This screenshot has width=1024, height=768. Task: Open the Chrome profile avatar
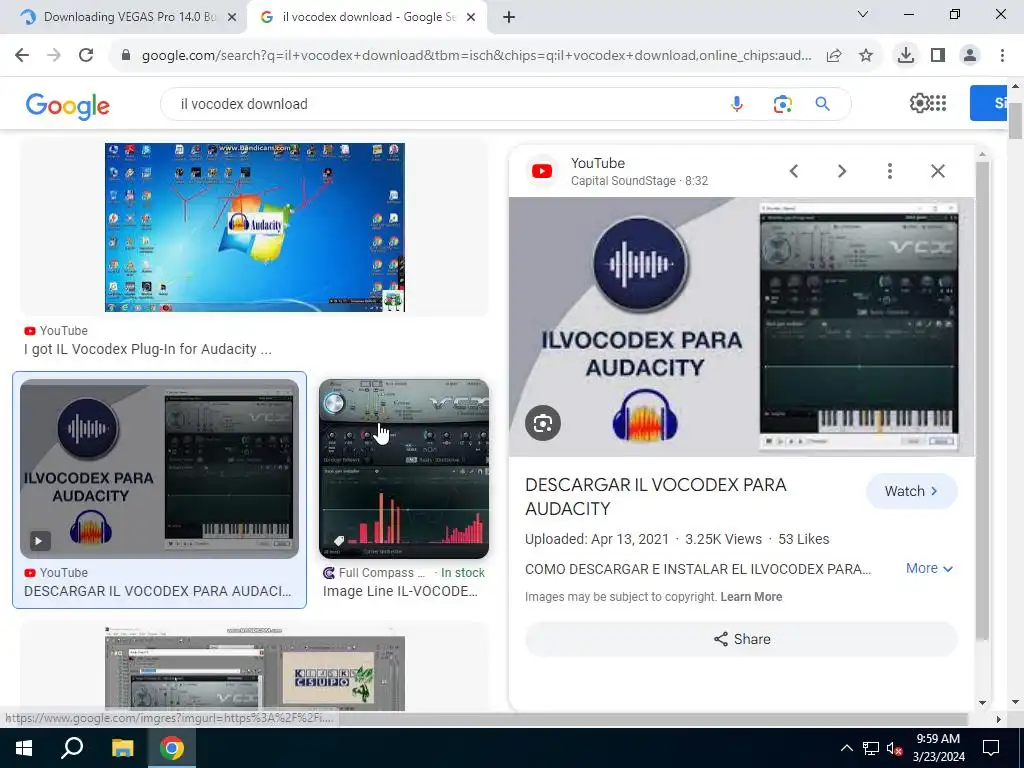pos(970,56)
